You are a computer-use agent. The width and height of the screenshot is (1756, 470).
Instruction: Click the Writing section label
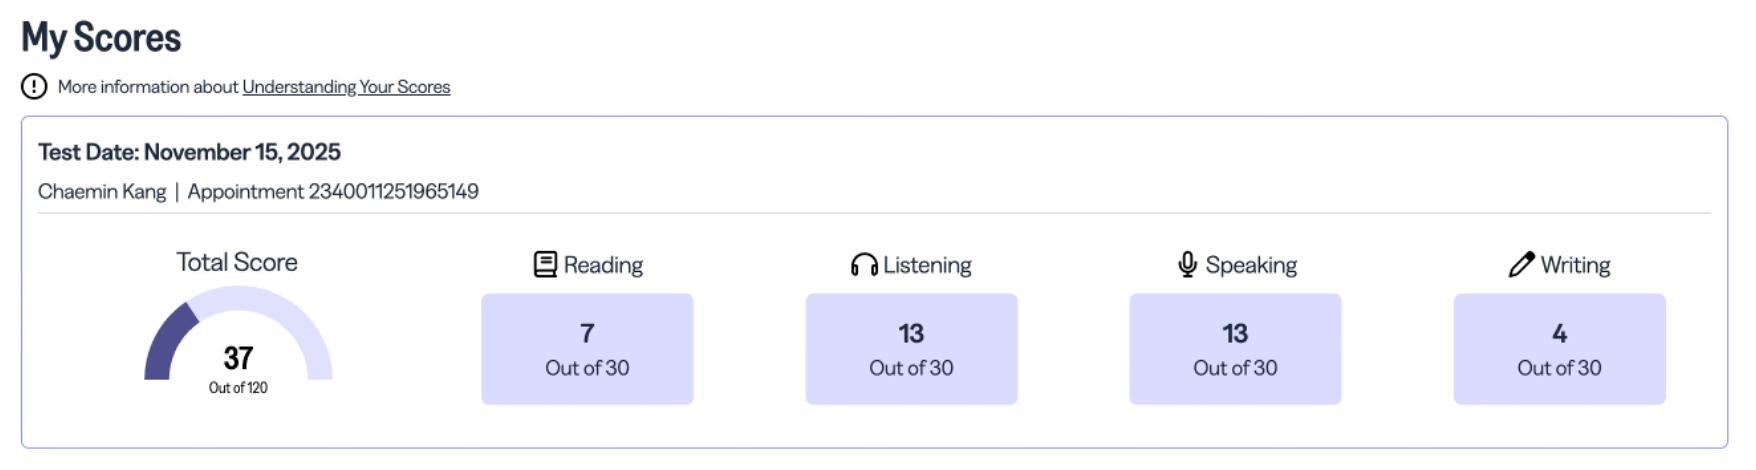[x=1575, y=265]
